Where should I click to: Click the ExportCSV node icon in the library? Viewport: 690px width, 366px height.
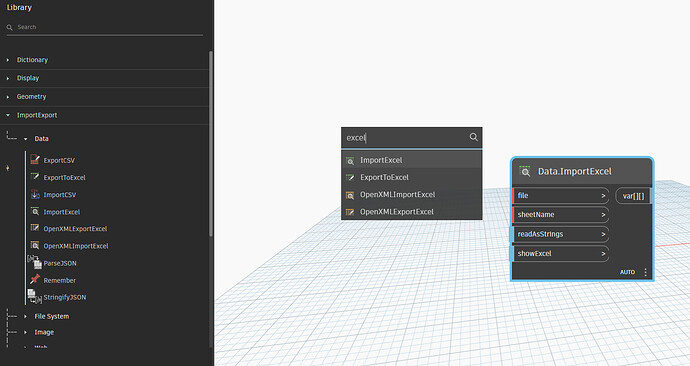pos(35,160)
